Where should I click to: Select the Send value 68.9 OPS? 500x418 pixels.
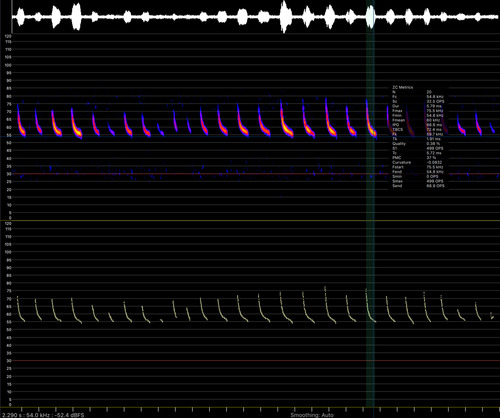click(x=436, y=186)
